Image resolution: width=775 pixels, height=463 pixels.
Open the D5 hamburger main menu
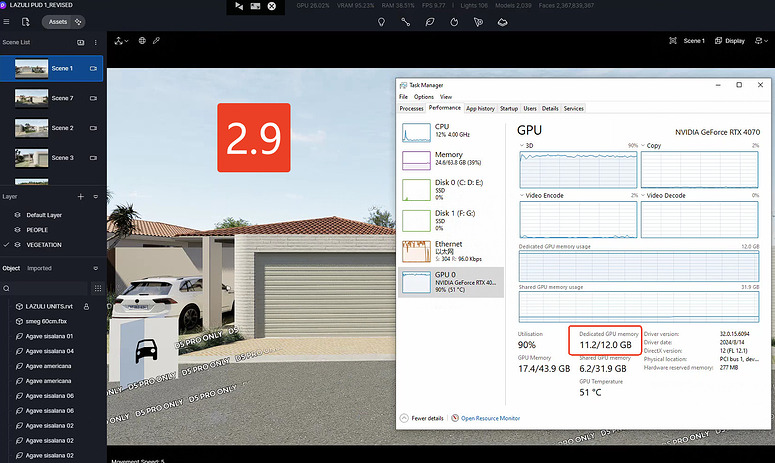[x=6, y=22]
